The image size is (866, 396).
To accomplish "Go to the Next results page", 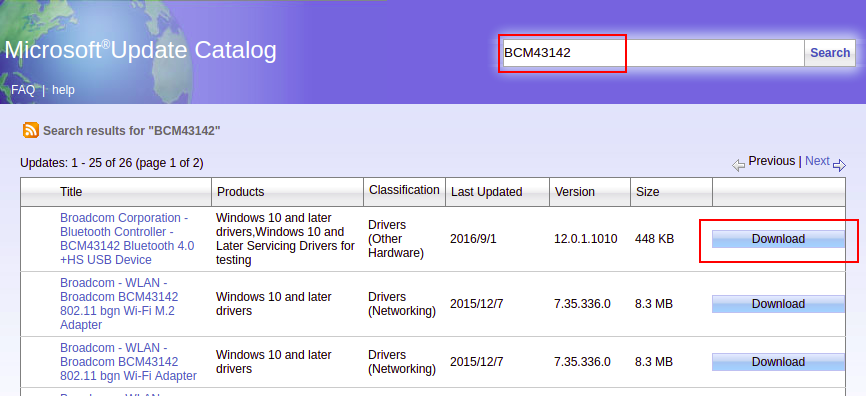I will [817, 161].
